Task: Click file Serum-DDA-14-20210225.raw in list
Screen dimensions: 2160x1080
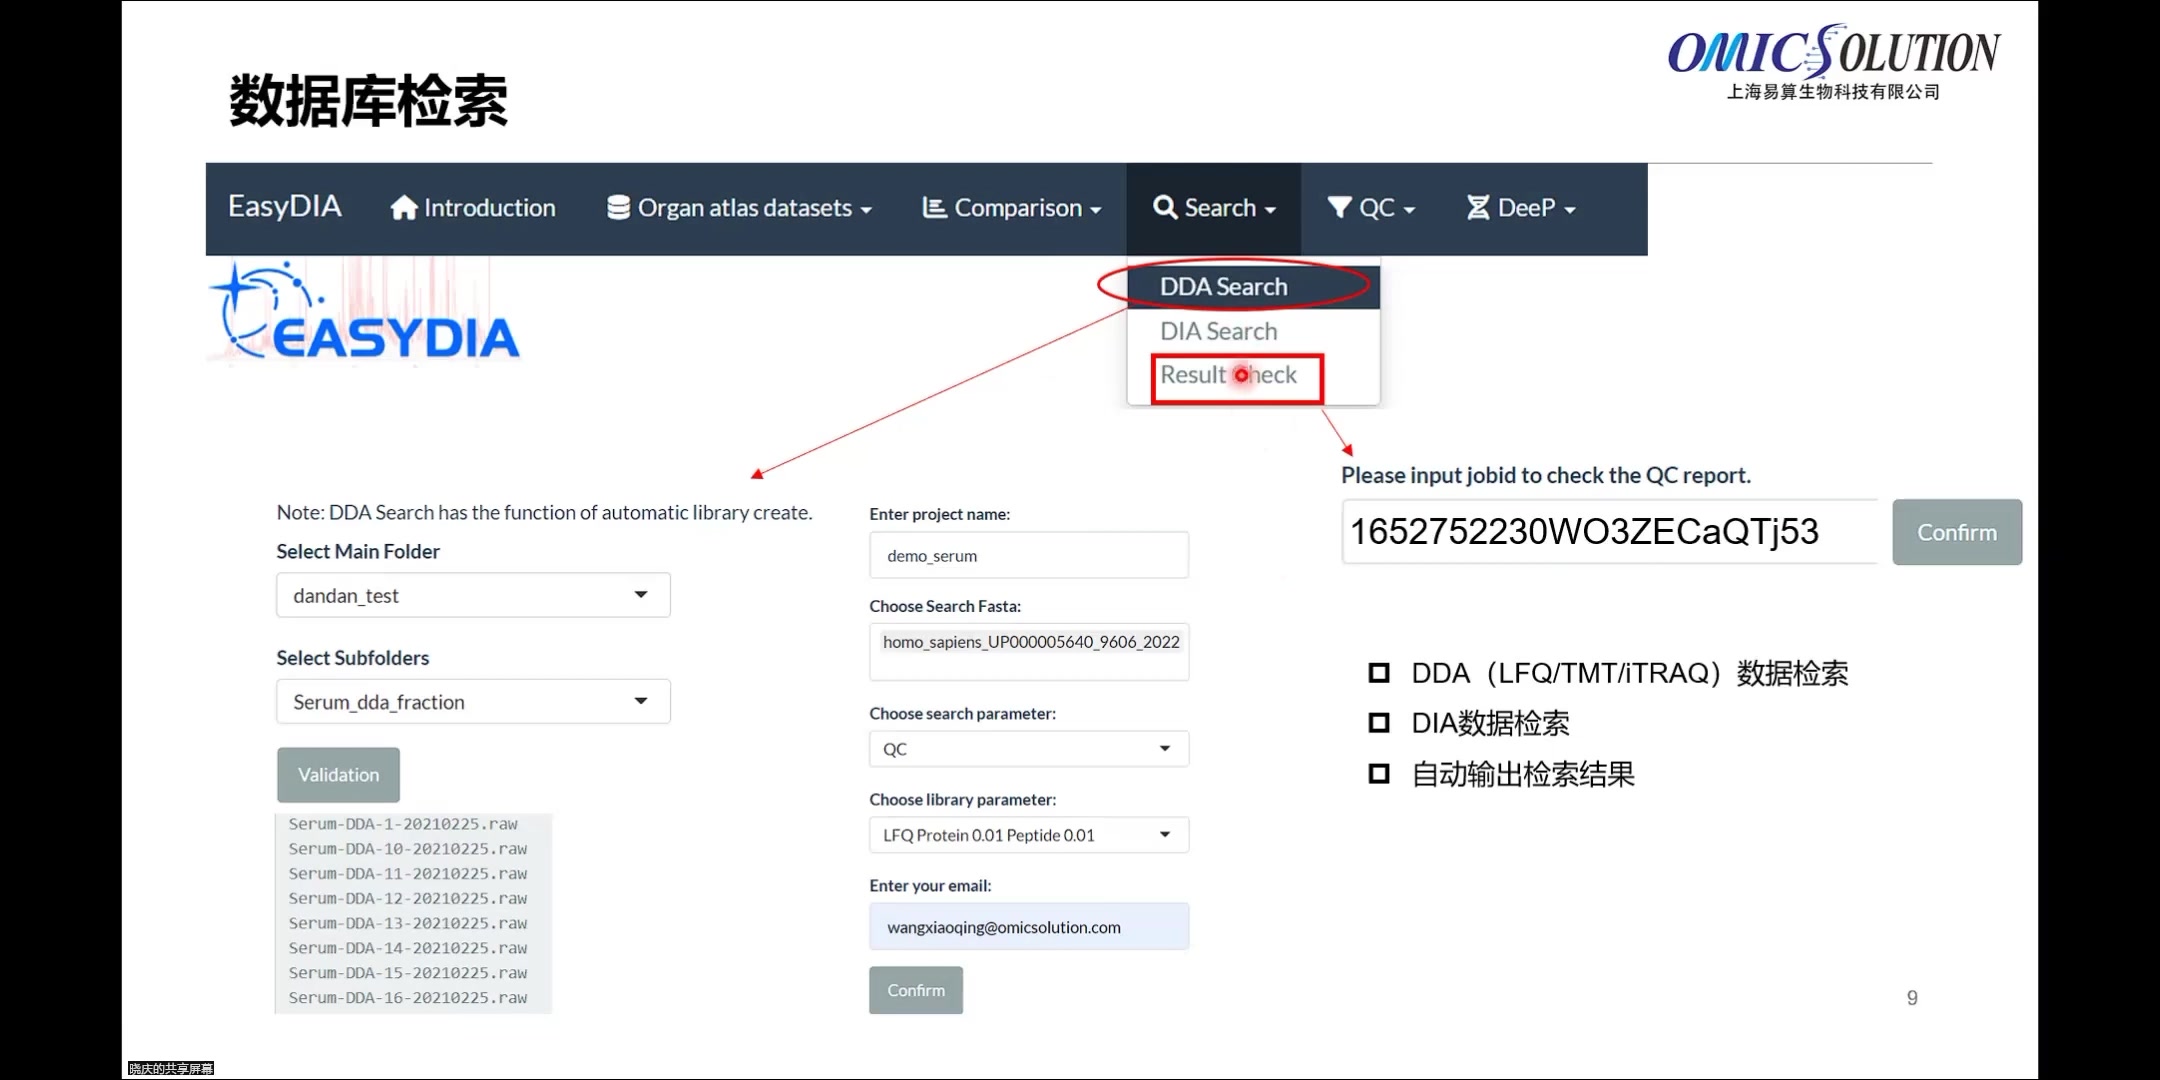Action: point(408,948)
